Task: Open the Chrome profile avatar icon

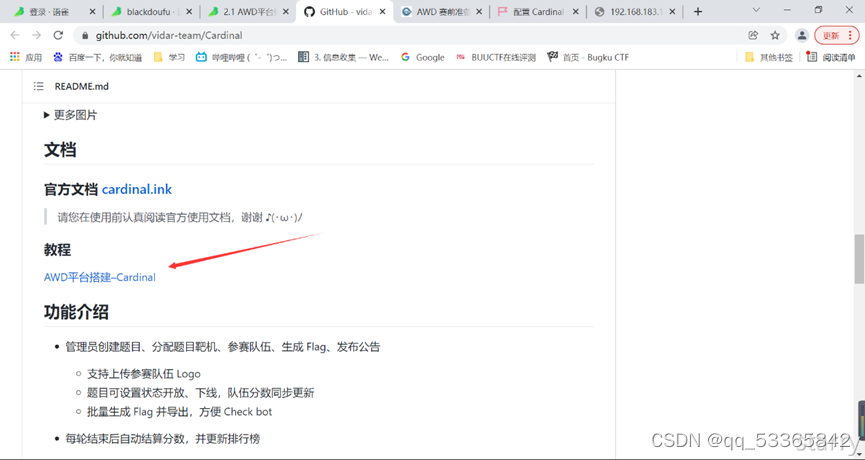Action: 802,35
